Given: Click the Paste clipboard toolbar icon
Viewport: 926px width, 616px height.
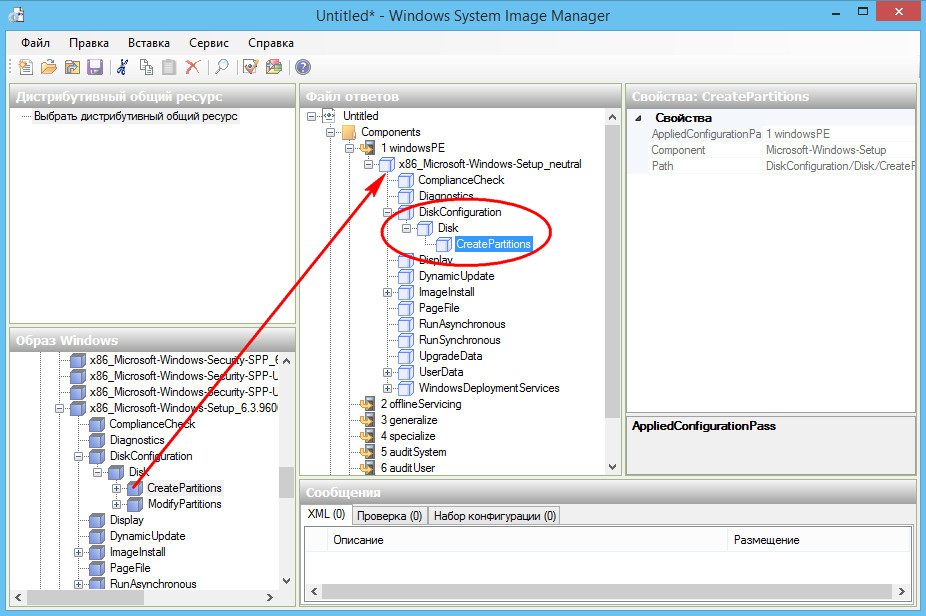Looking at the screenshot, I should point(169,67).
